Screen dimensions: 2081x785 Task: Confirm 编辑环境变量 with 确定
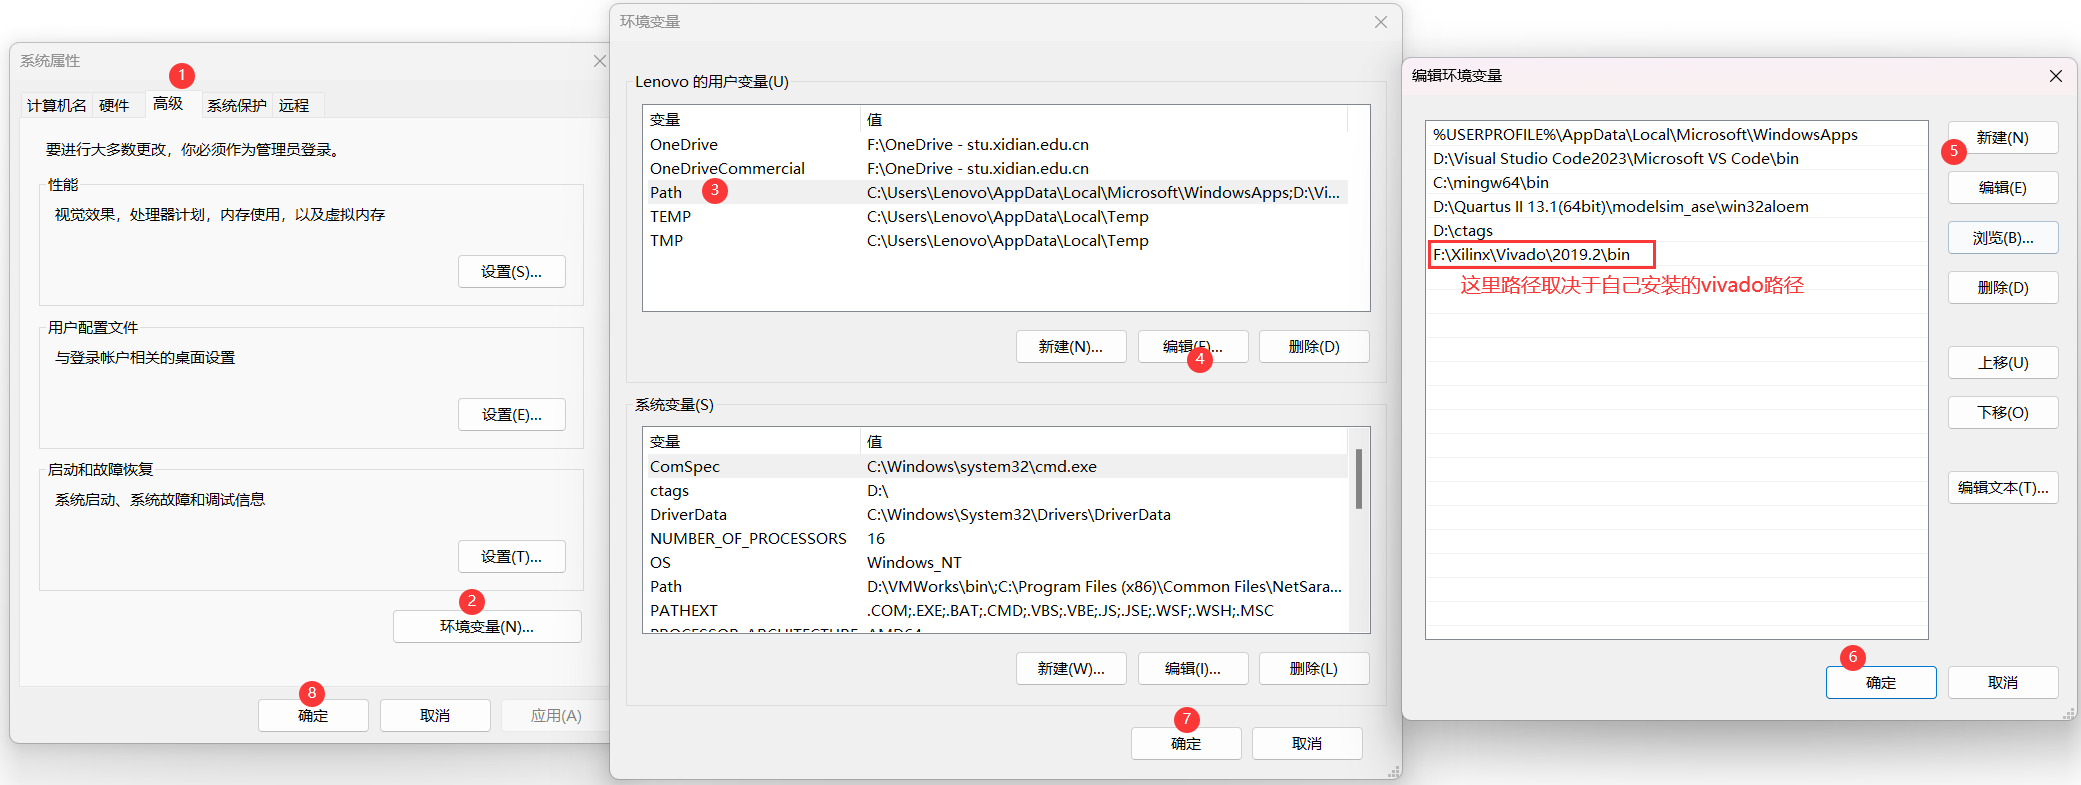pos(1881,683)
